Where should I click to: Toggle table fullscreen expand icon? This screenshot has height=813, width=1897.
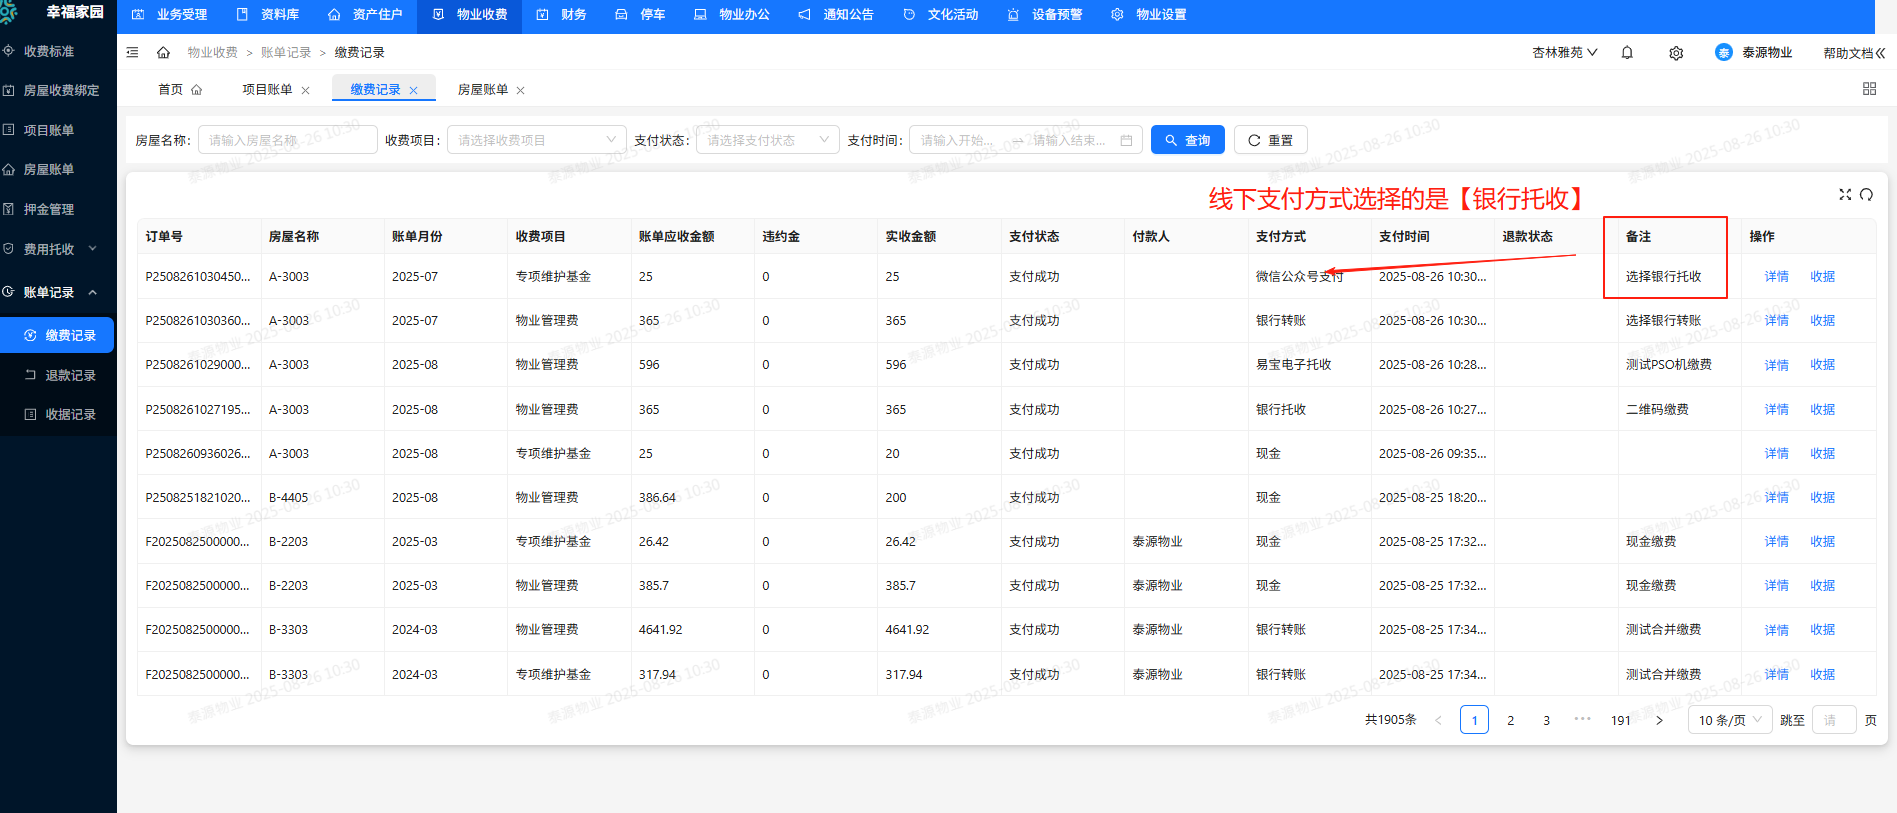(1845, 194)
